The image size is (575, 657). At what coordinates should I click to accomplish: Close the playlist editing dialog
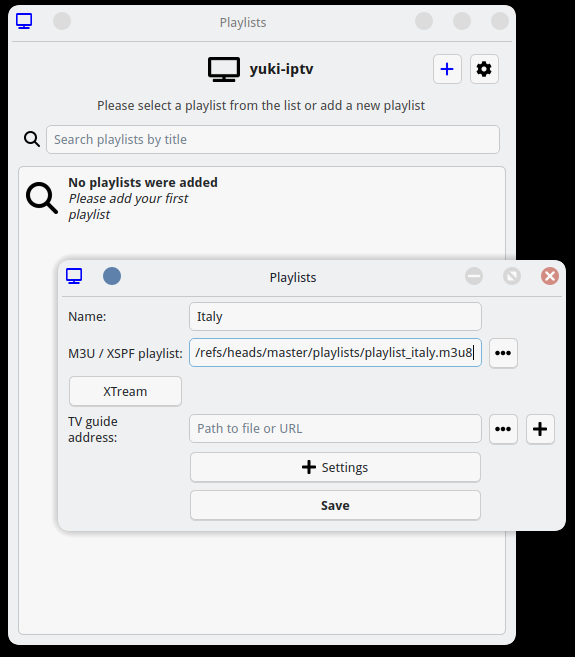tap(549, 277)
